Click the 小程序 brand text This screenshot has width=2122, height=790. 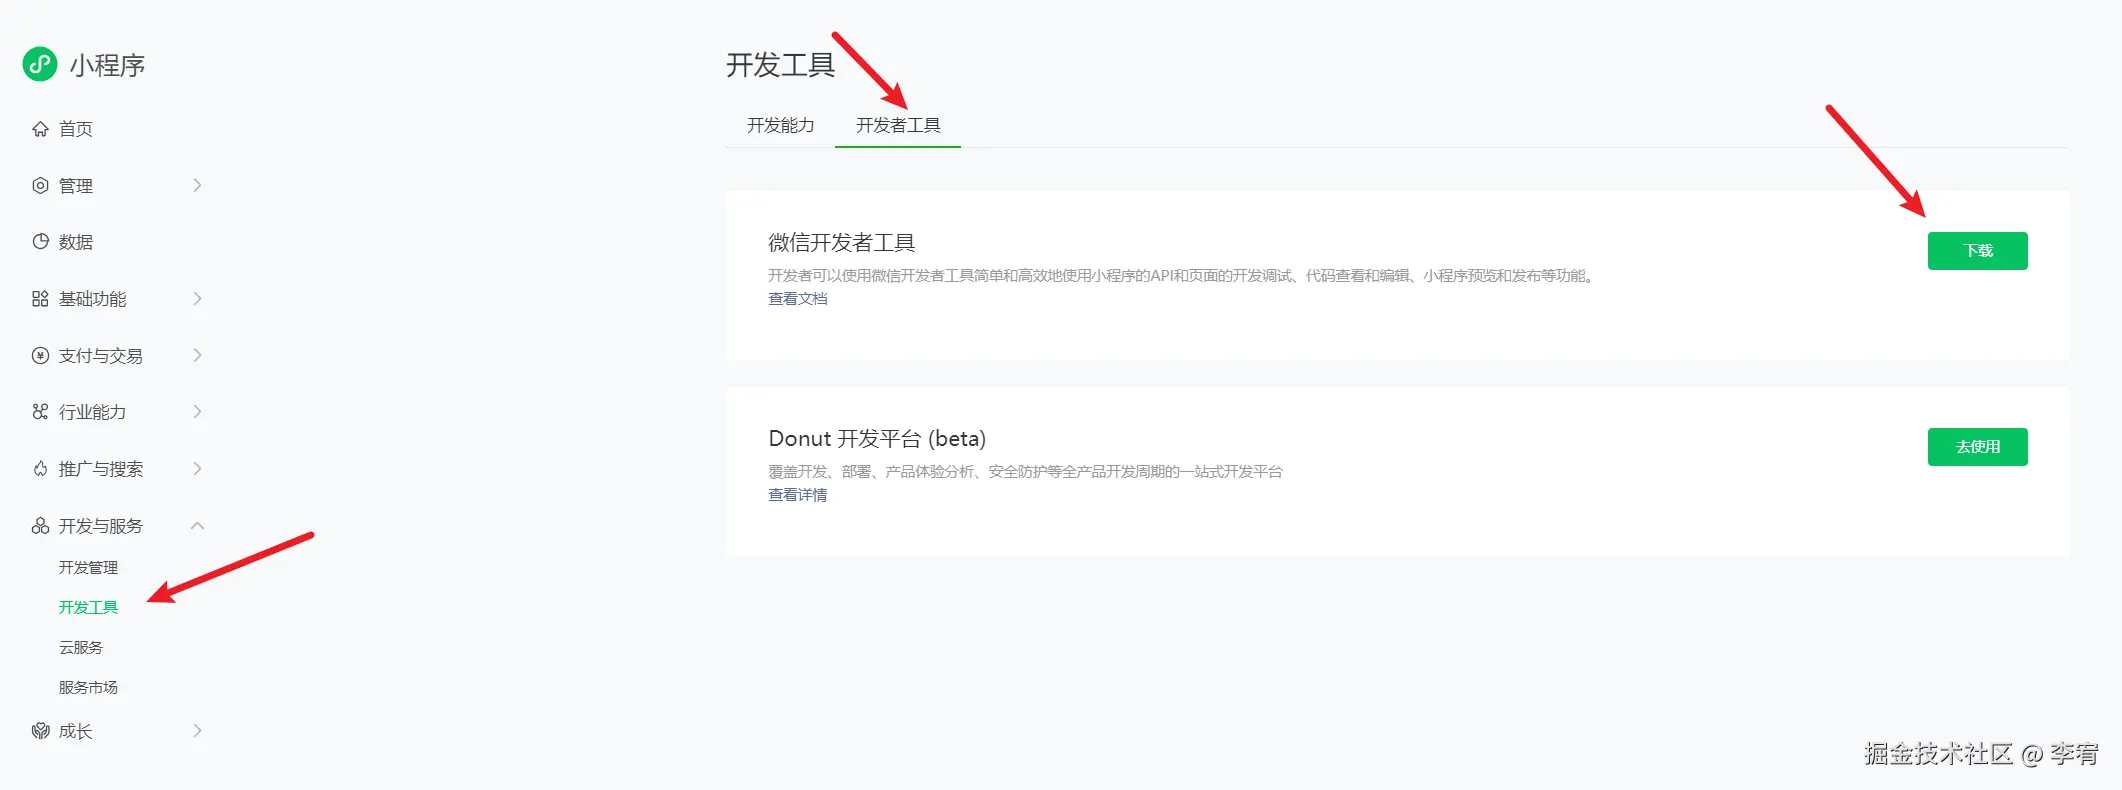(107, 65)
